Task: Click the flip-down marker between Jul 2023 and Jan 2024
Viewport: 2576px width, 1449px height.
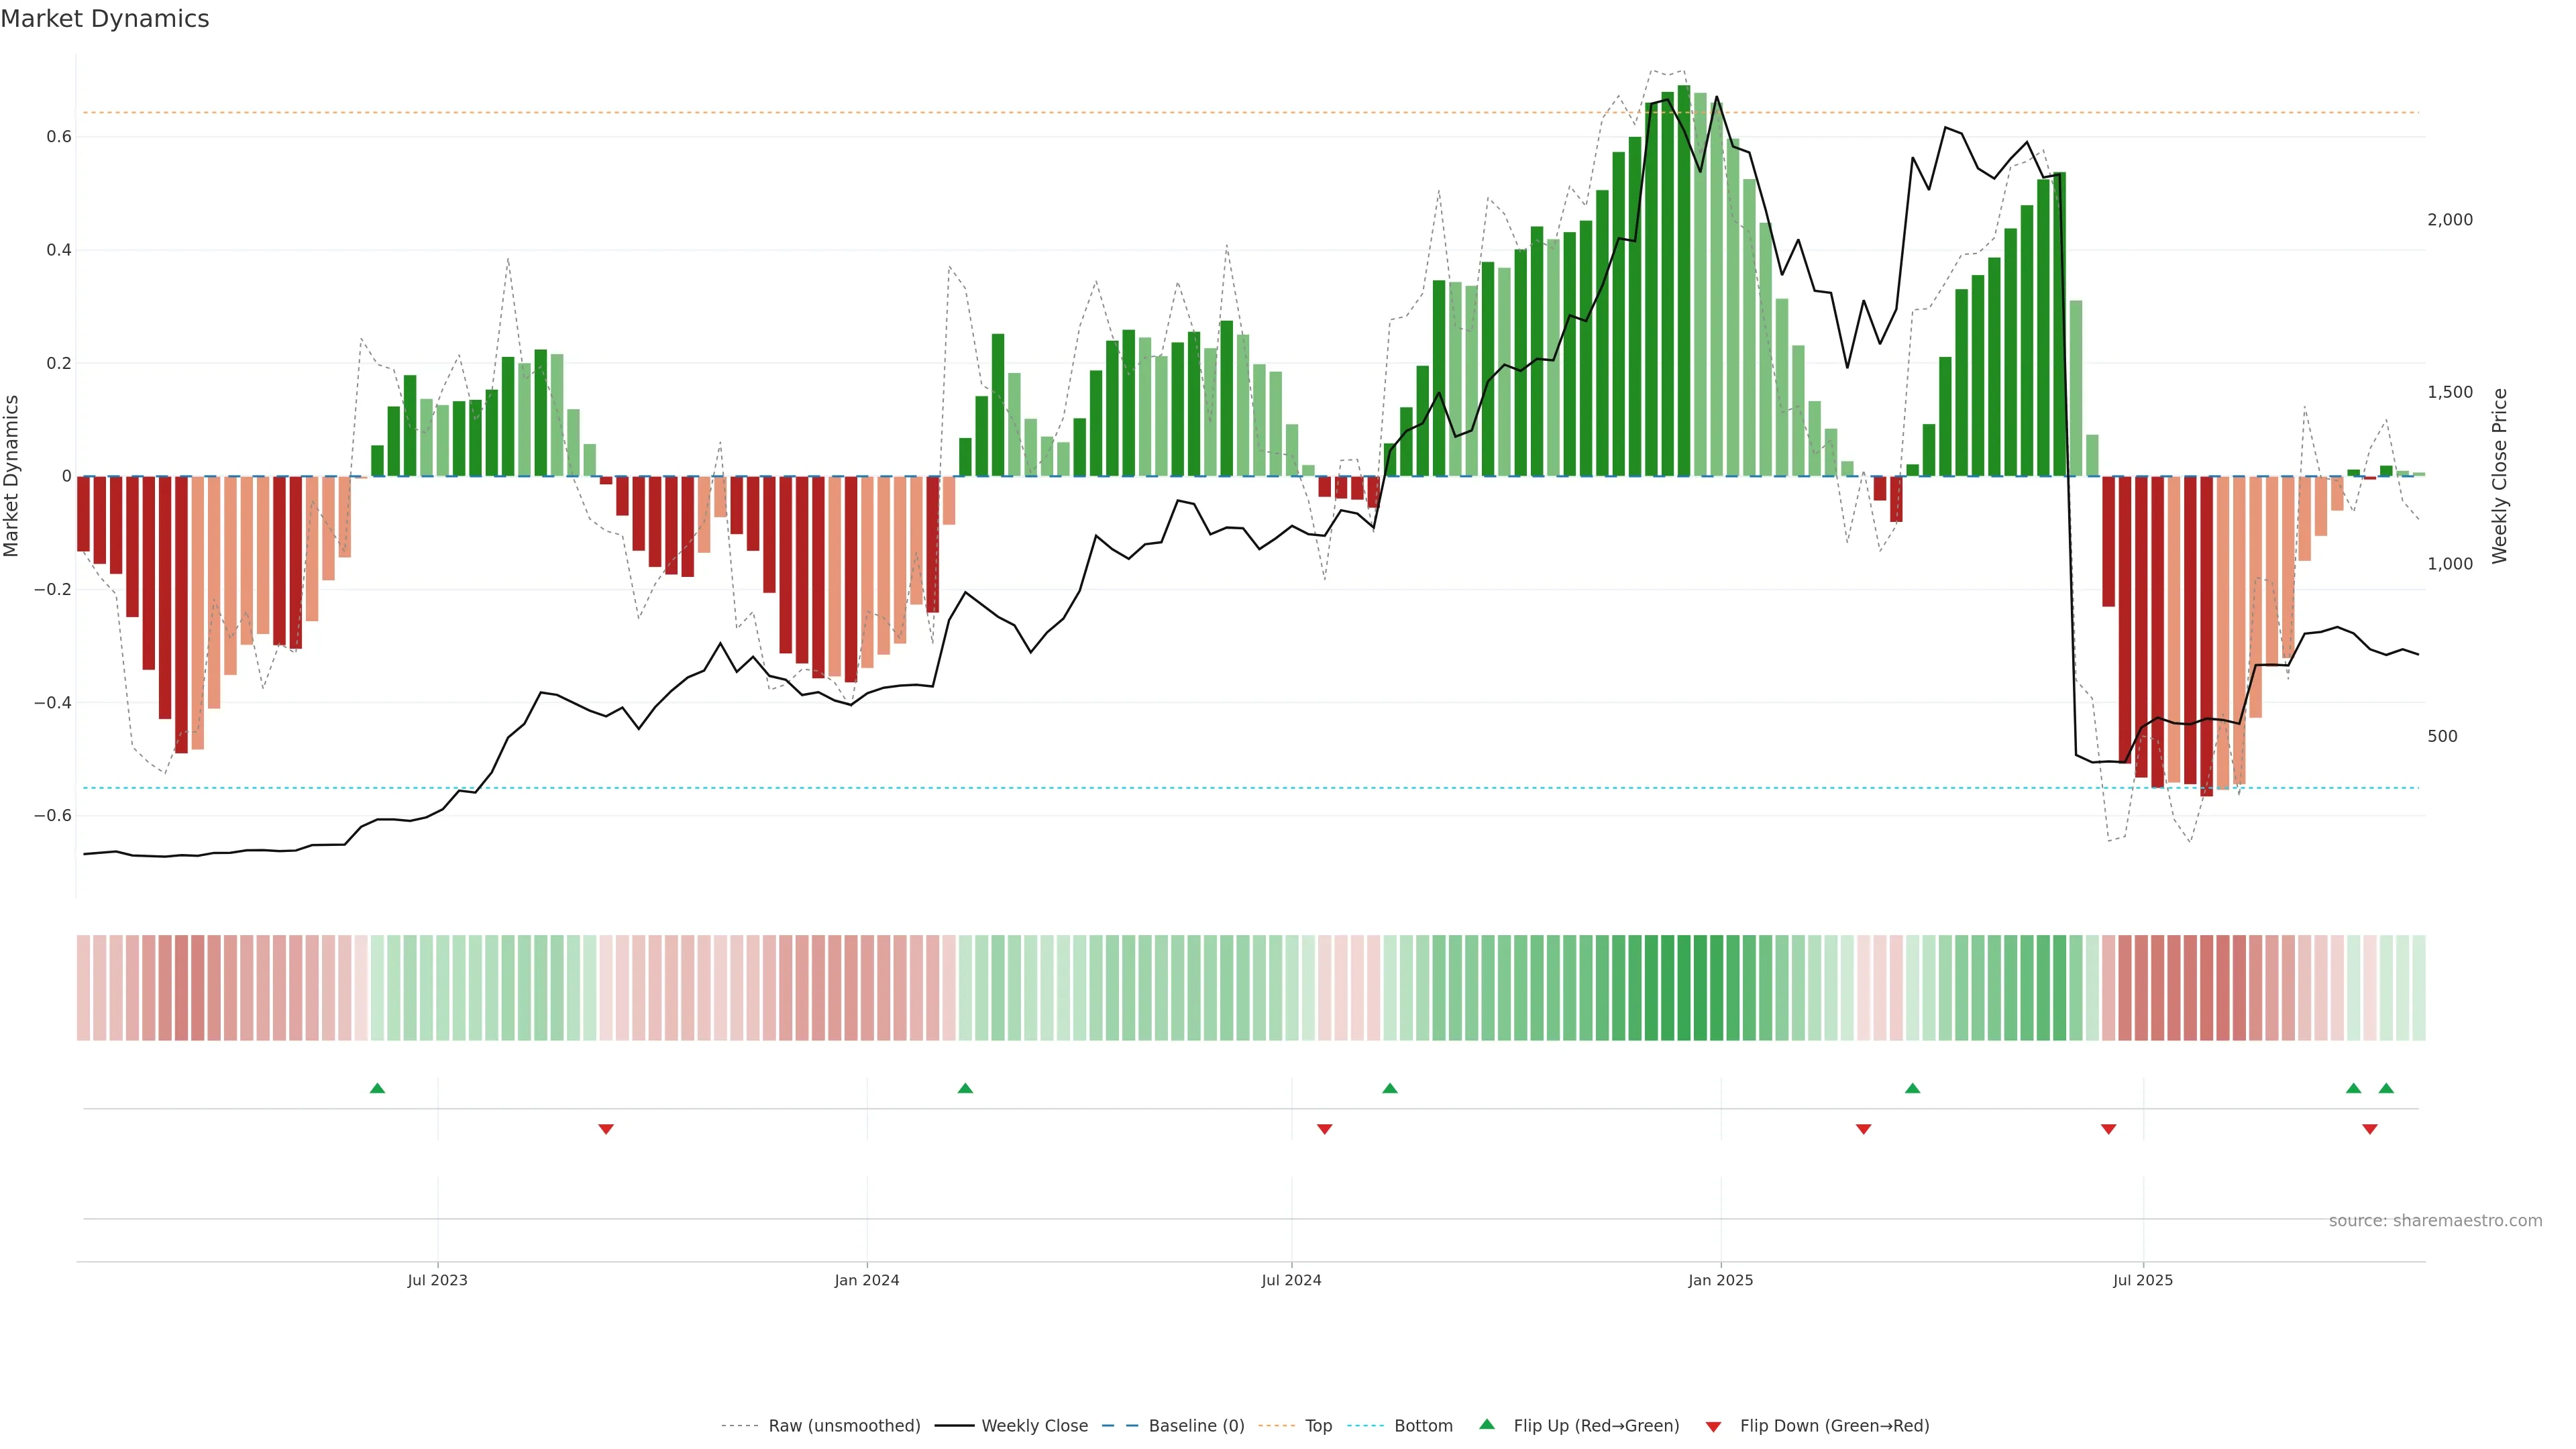Action: [606, 1129]
